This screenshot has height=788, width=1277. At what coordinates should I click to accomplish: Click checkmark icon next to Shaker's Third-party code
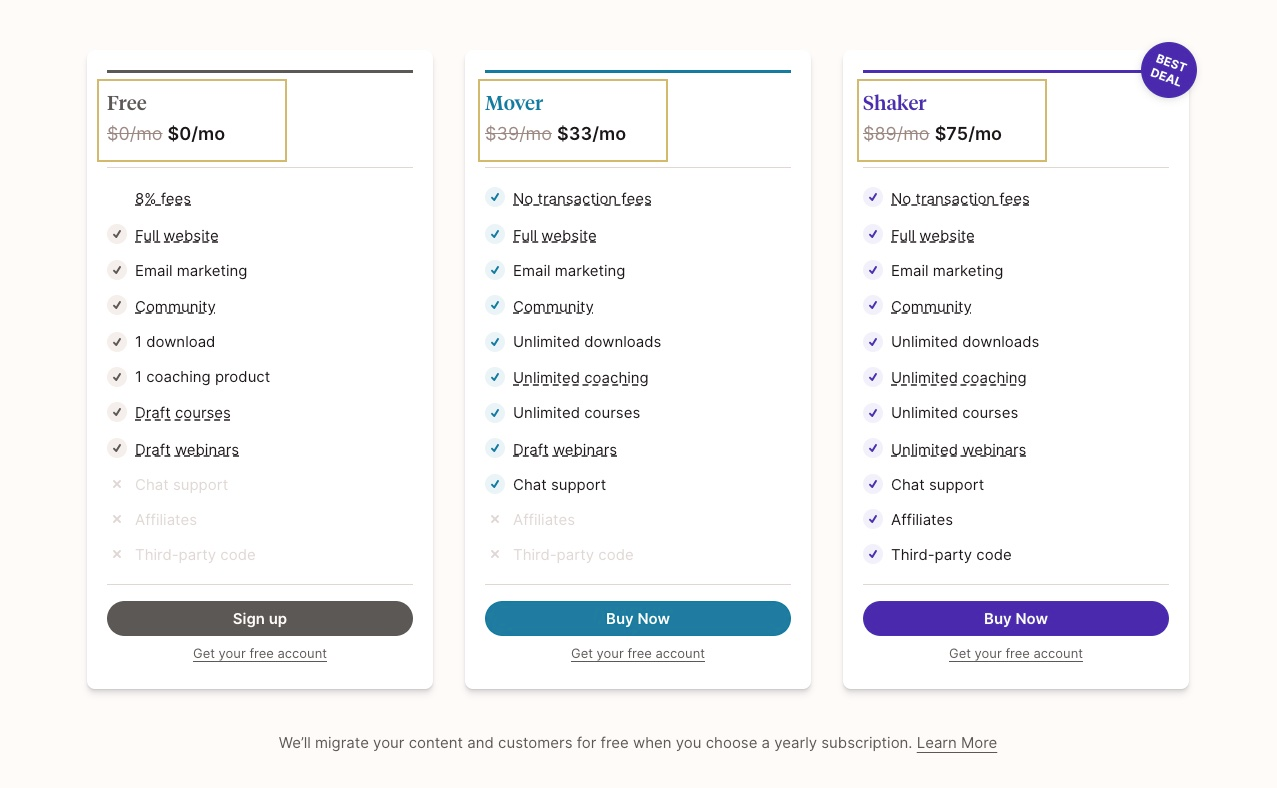point(872,554)
